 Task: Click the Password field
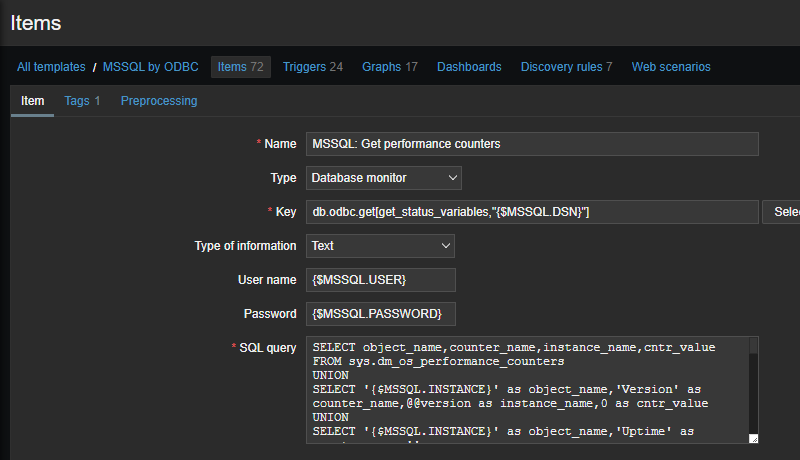380,314
